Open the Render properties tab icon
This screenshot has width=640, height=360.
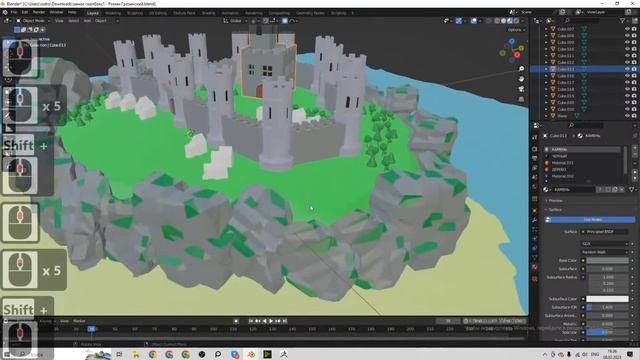tap(535, 148)
